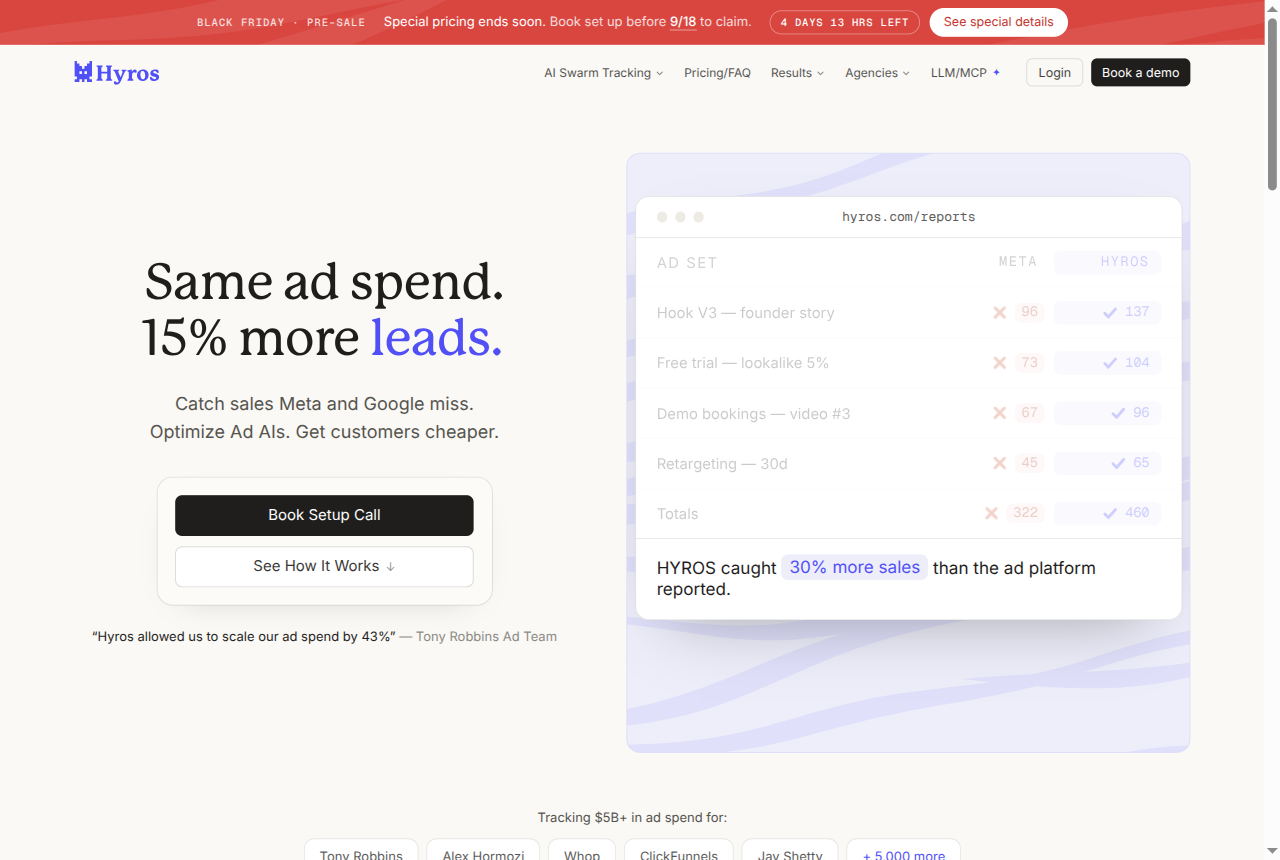Click the Whop chip
1280x860 pixels.
click(582, 850)
